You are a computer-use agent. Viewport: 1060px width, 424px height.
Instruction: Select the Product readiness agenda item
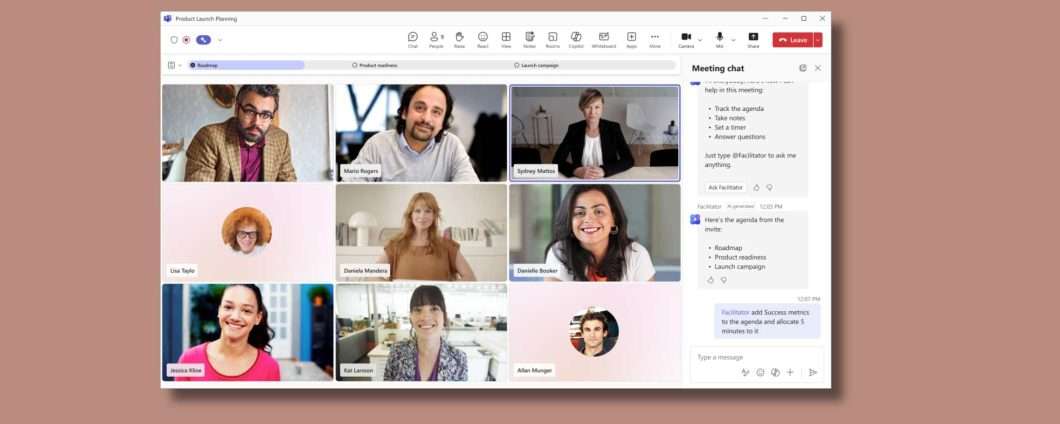(375, 66)
